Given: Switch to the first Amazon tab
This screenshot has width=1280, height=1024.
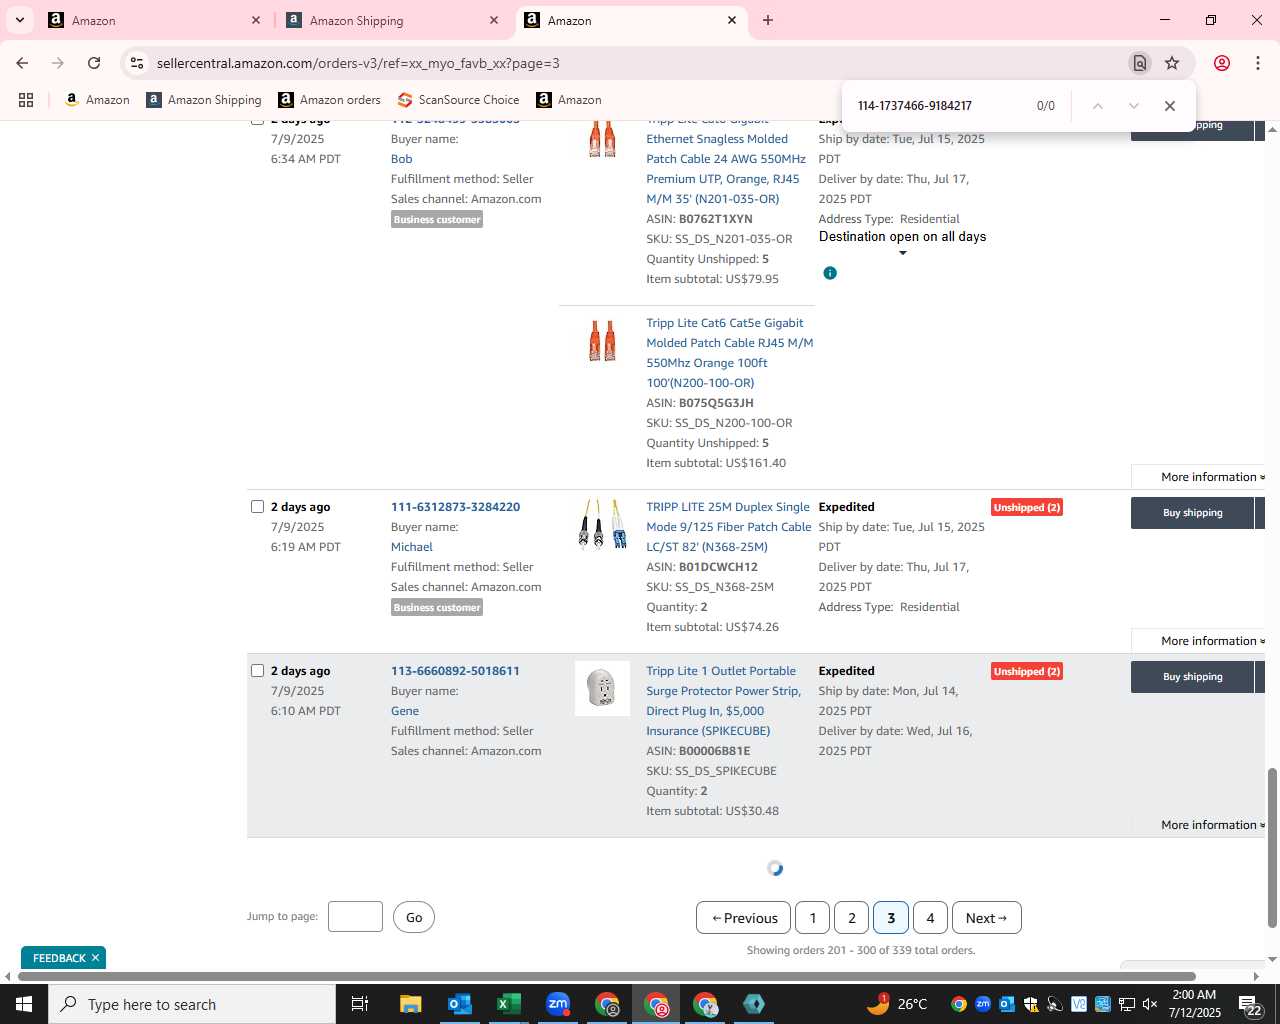Looking at the screenshot, I should point(155,20).
